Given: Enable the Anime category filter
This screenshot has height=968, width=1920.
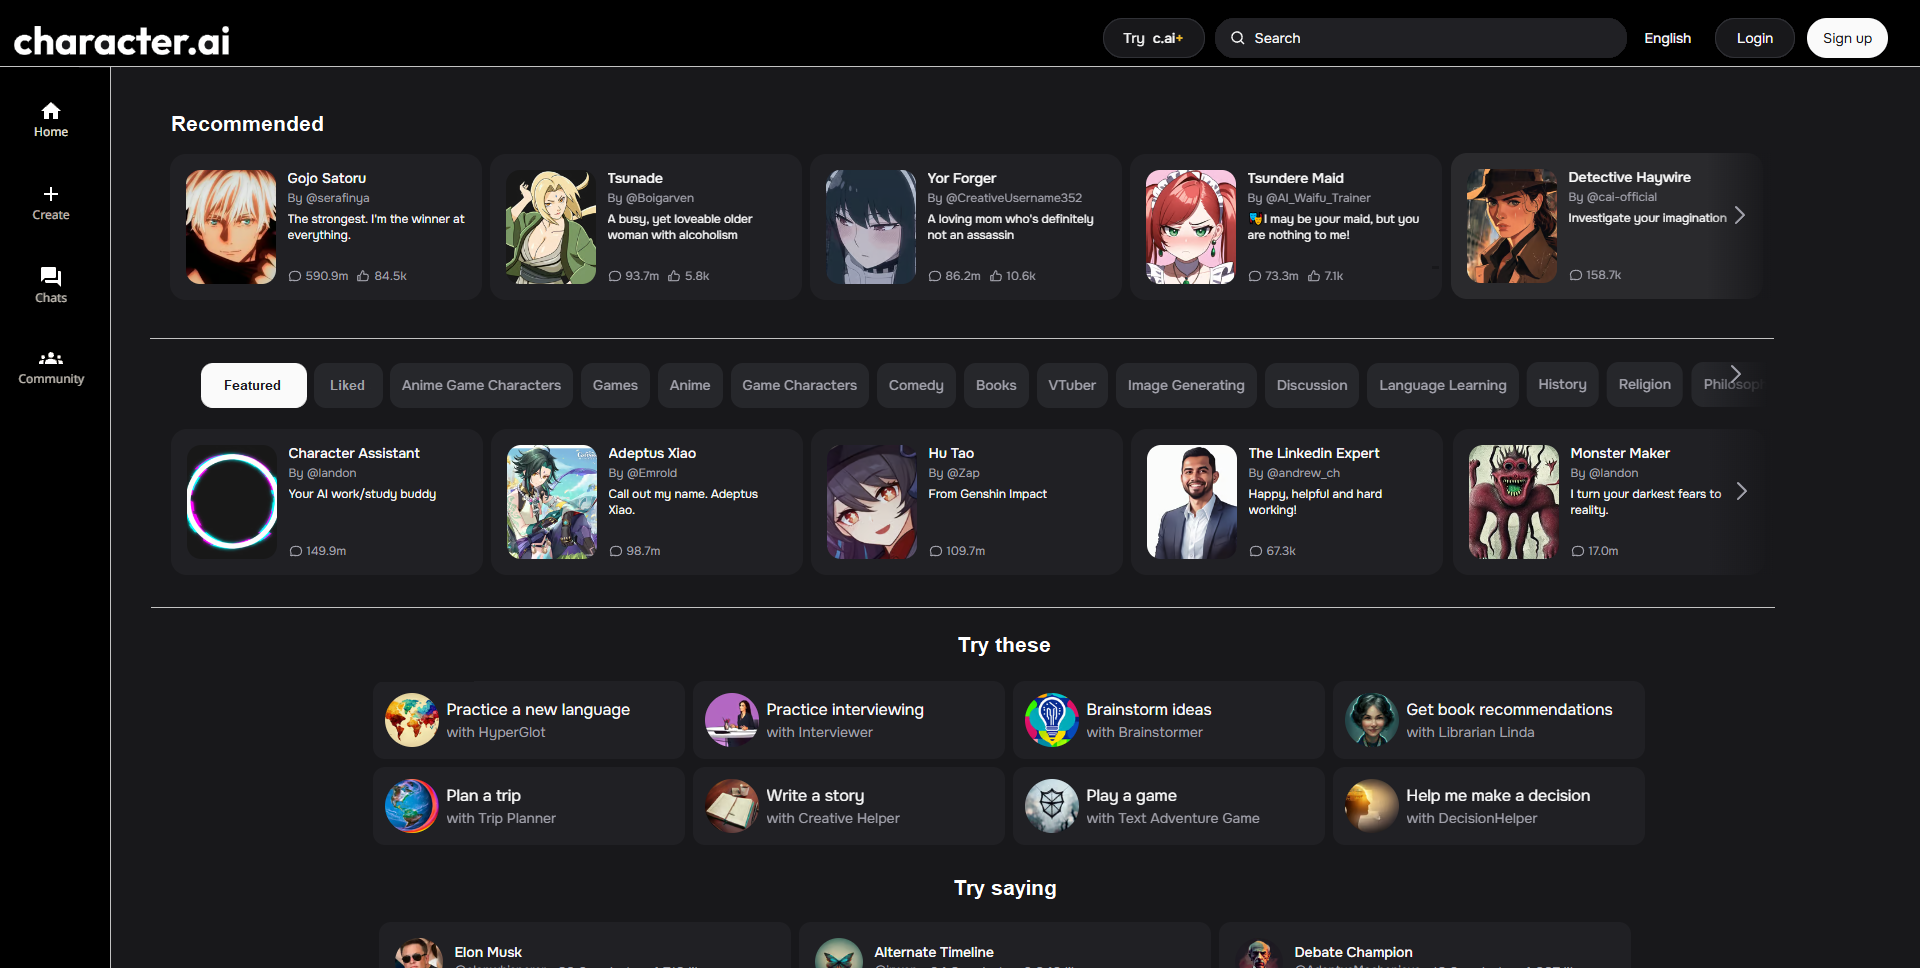Looking at the screenshot, I should [x=690, y=385].
